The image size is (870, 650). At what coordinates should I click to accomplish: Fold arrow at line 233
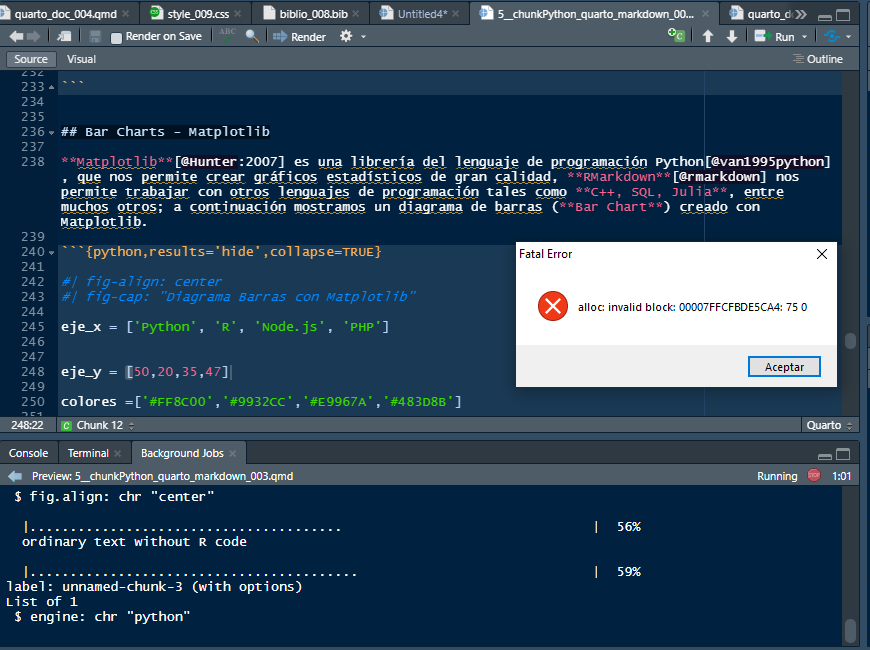tap(52, 87)
